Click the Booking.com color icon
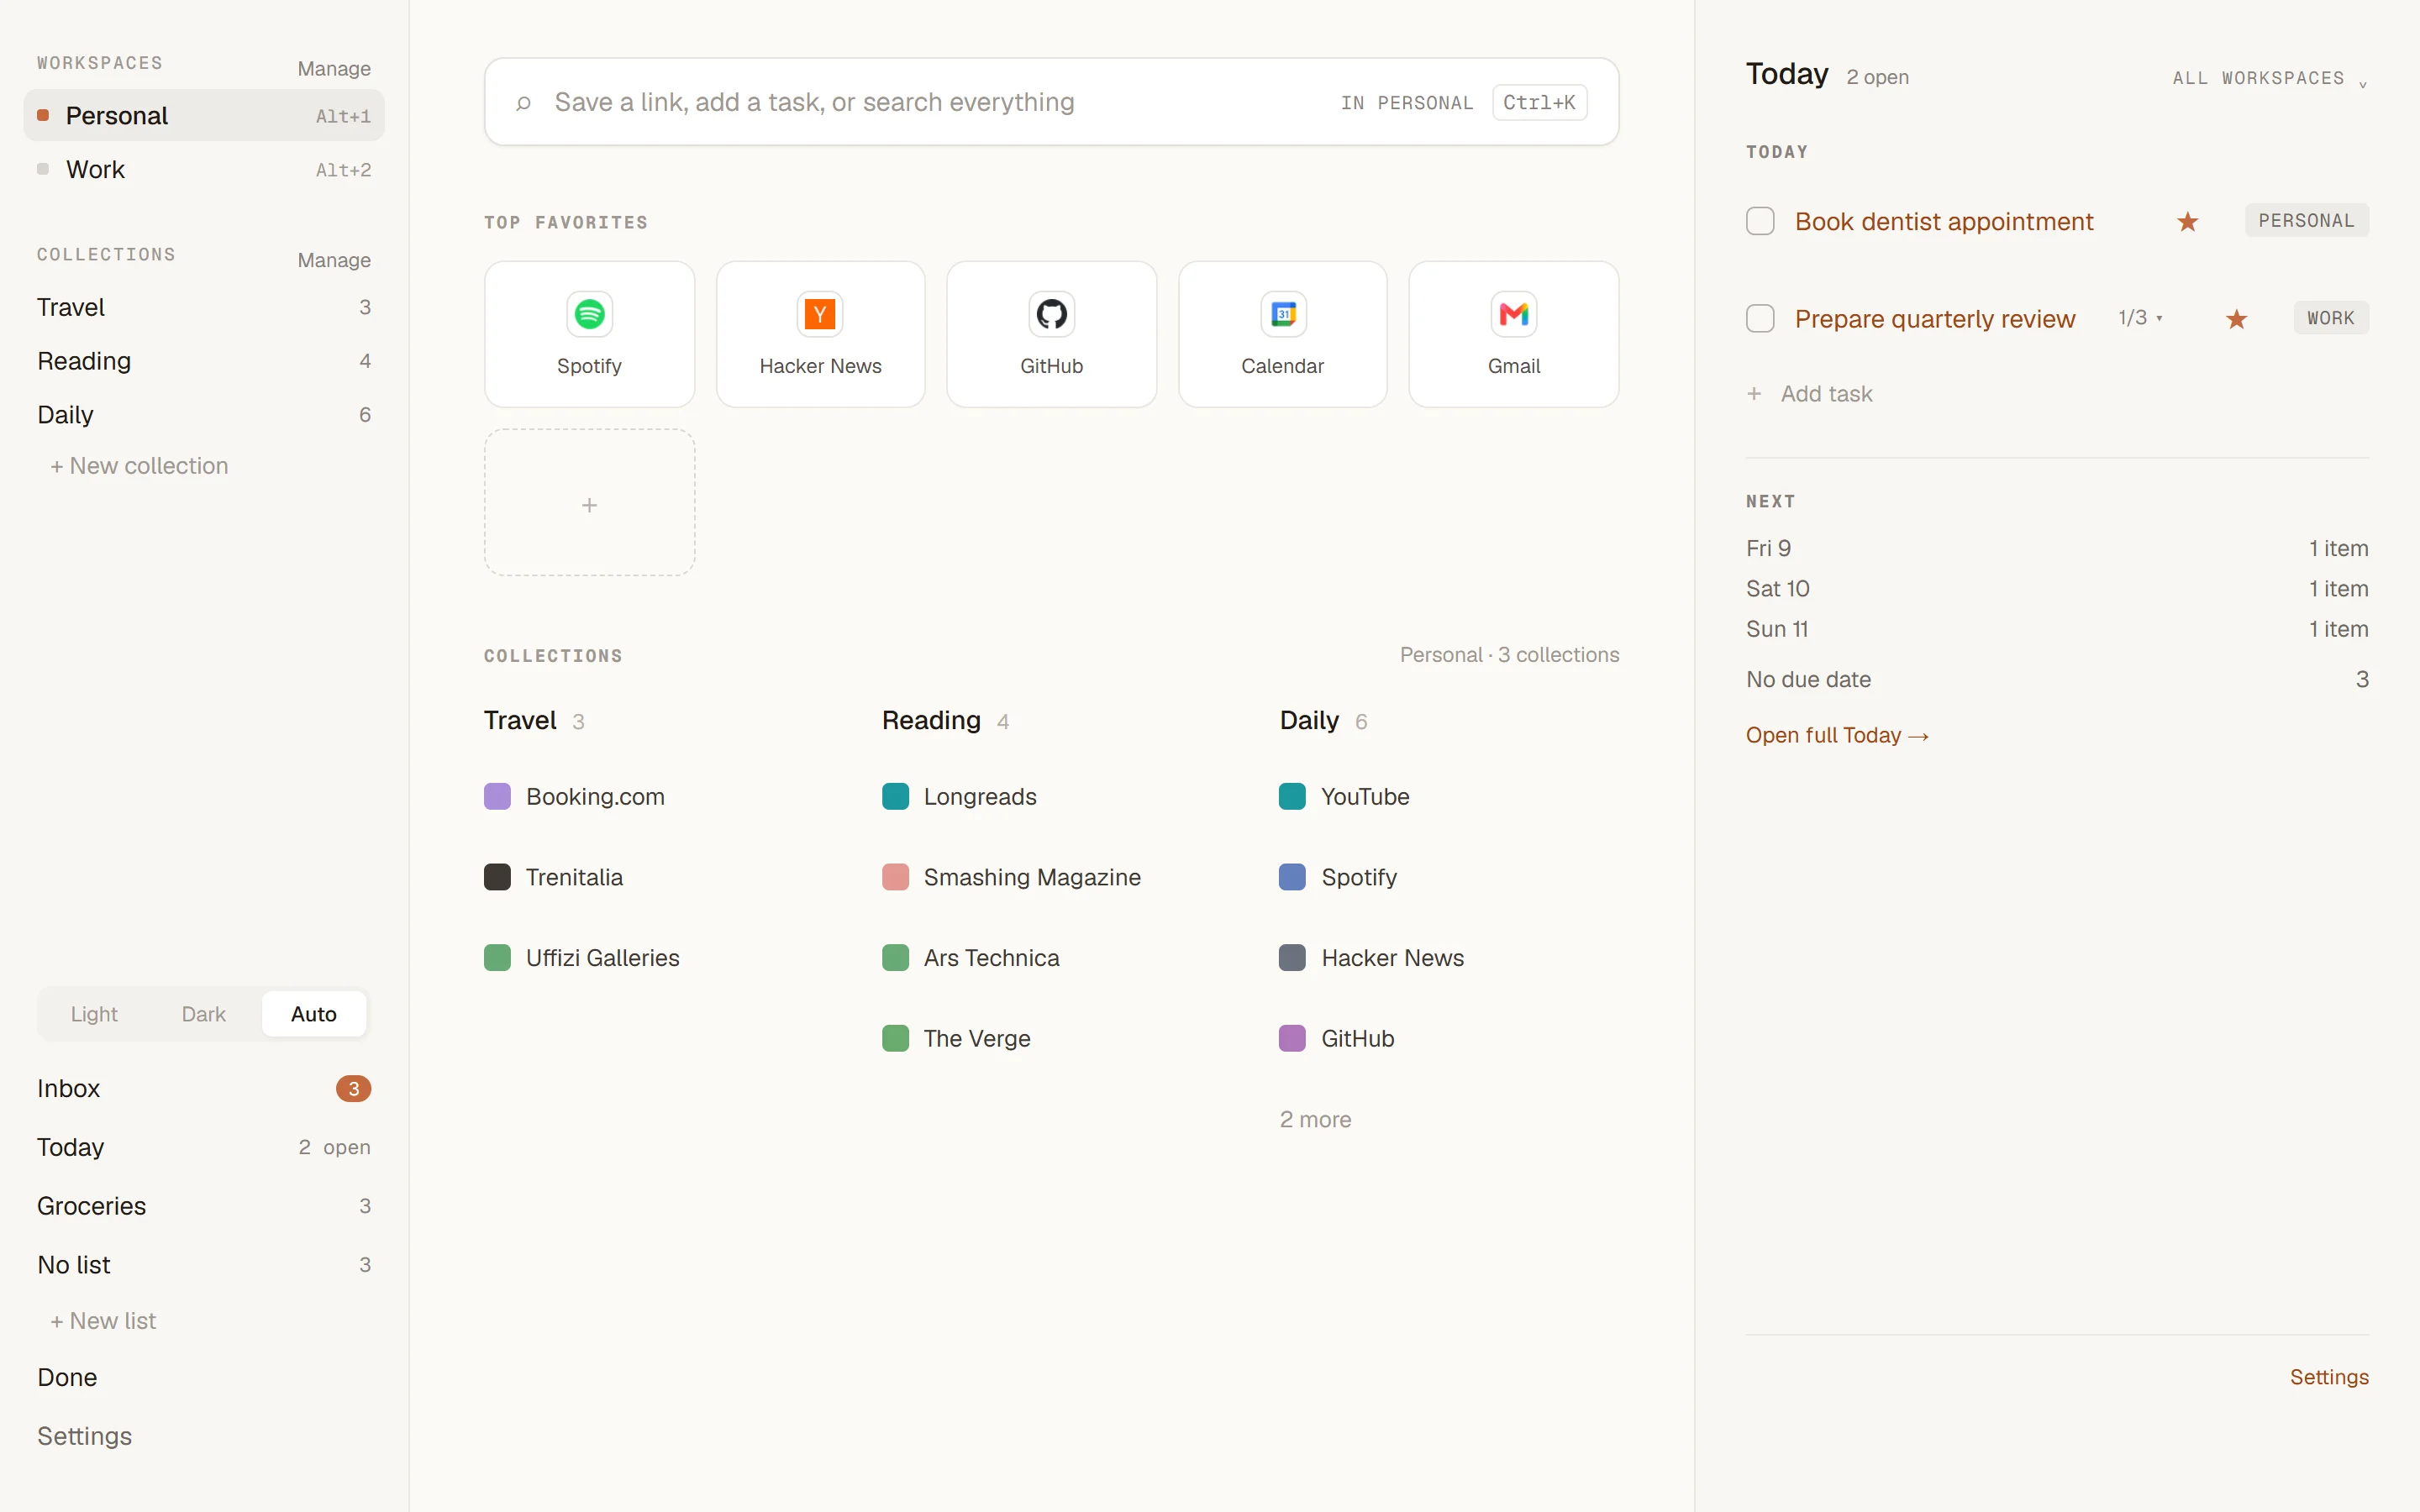2420x1512 pixels. [x=497, y=797]
